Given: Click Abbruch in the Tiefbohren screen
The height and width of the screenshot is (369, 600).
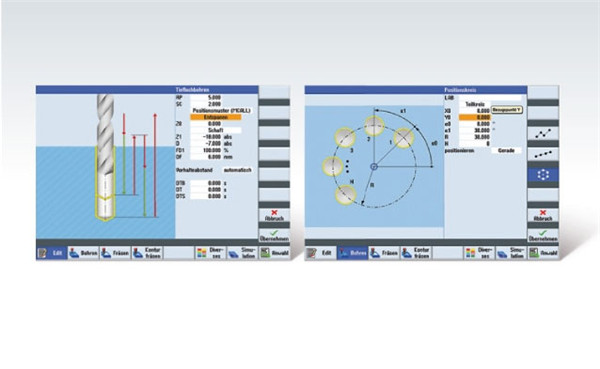Looking at the screenshot, I should (274, 215).
